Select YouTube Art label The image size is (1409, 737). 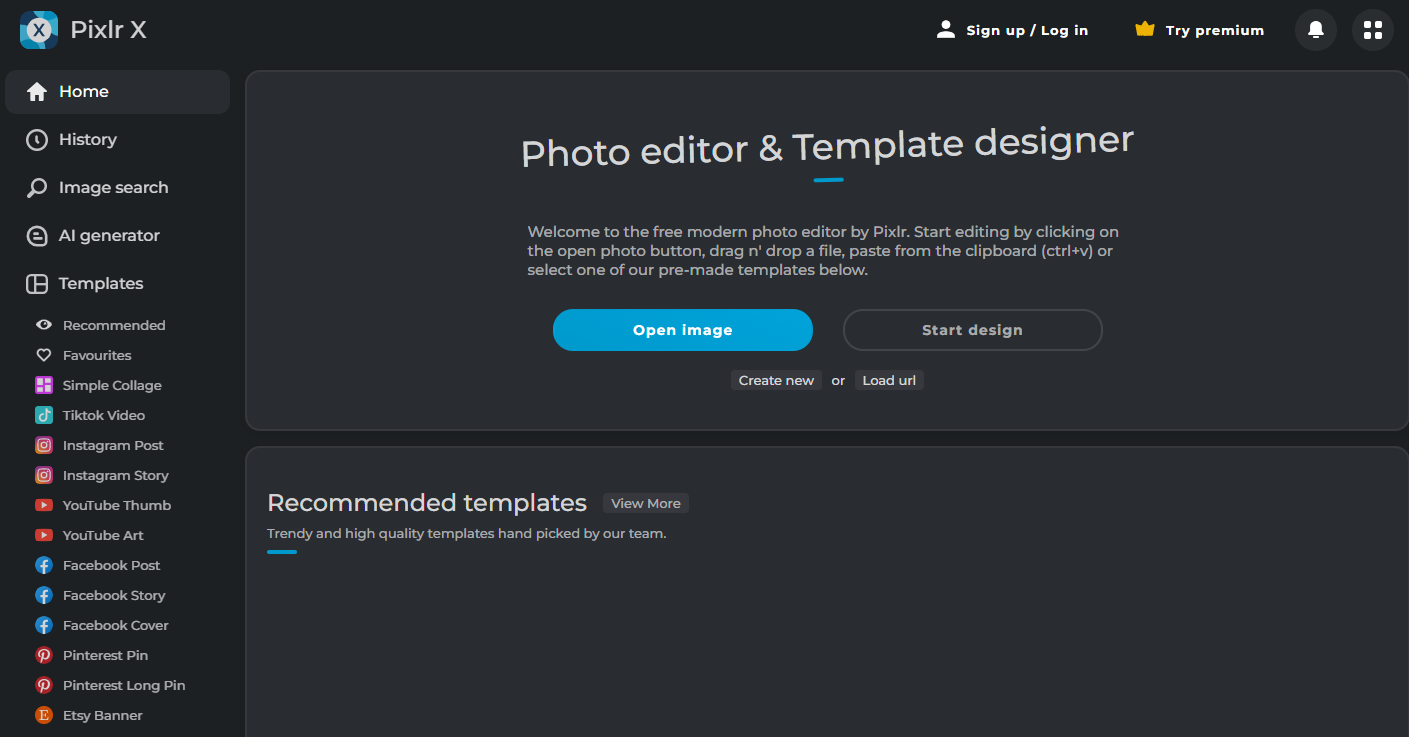[x=103, y=535]
